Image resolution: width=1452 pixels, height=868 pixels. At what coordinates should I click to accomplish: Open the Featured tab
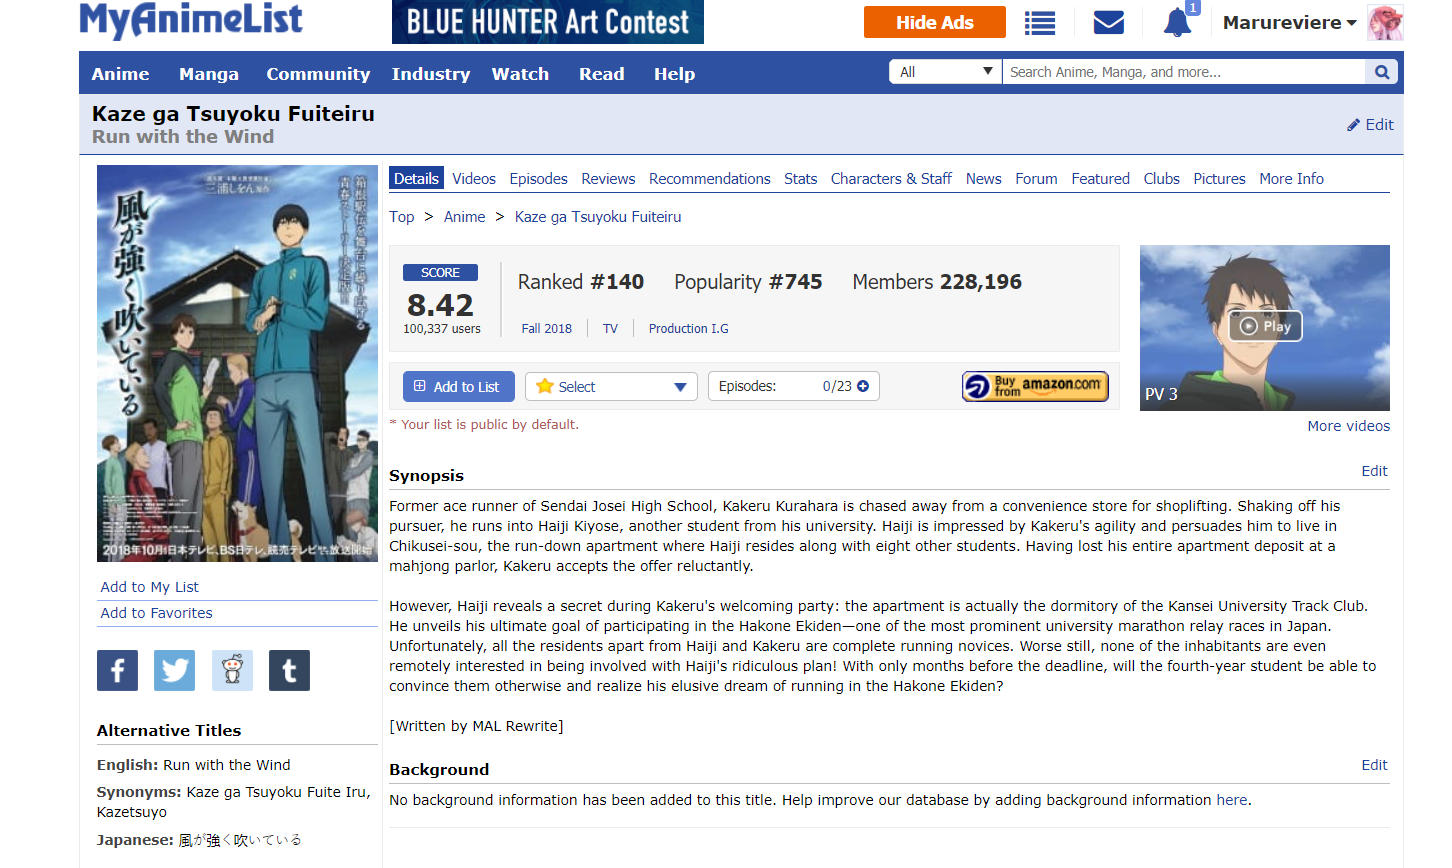tap(1101, 179)
